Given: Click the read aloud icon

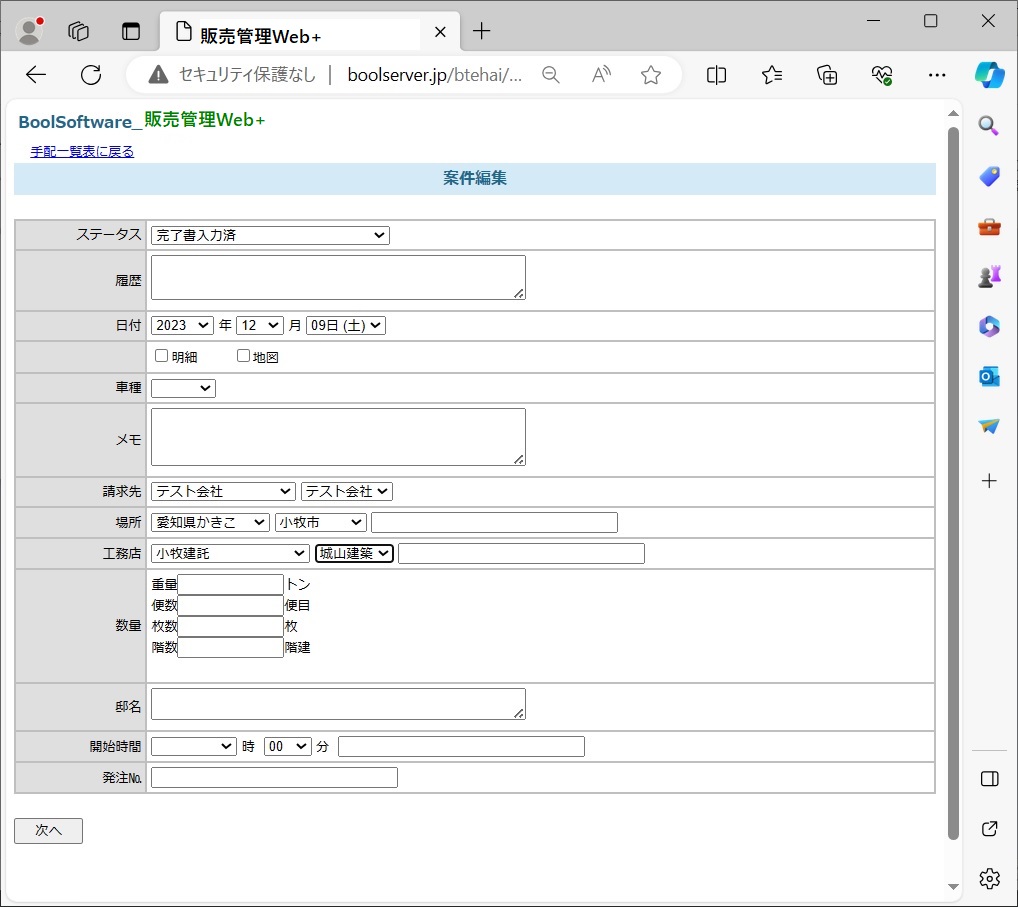Looking at the screenshot, I should 601,75.
